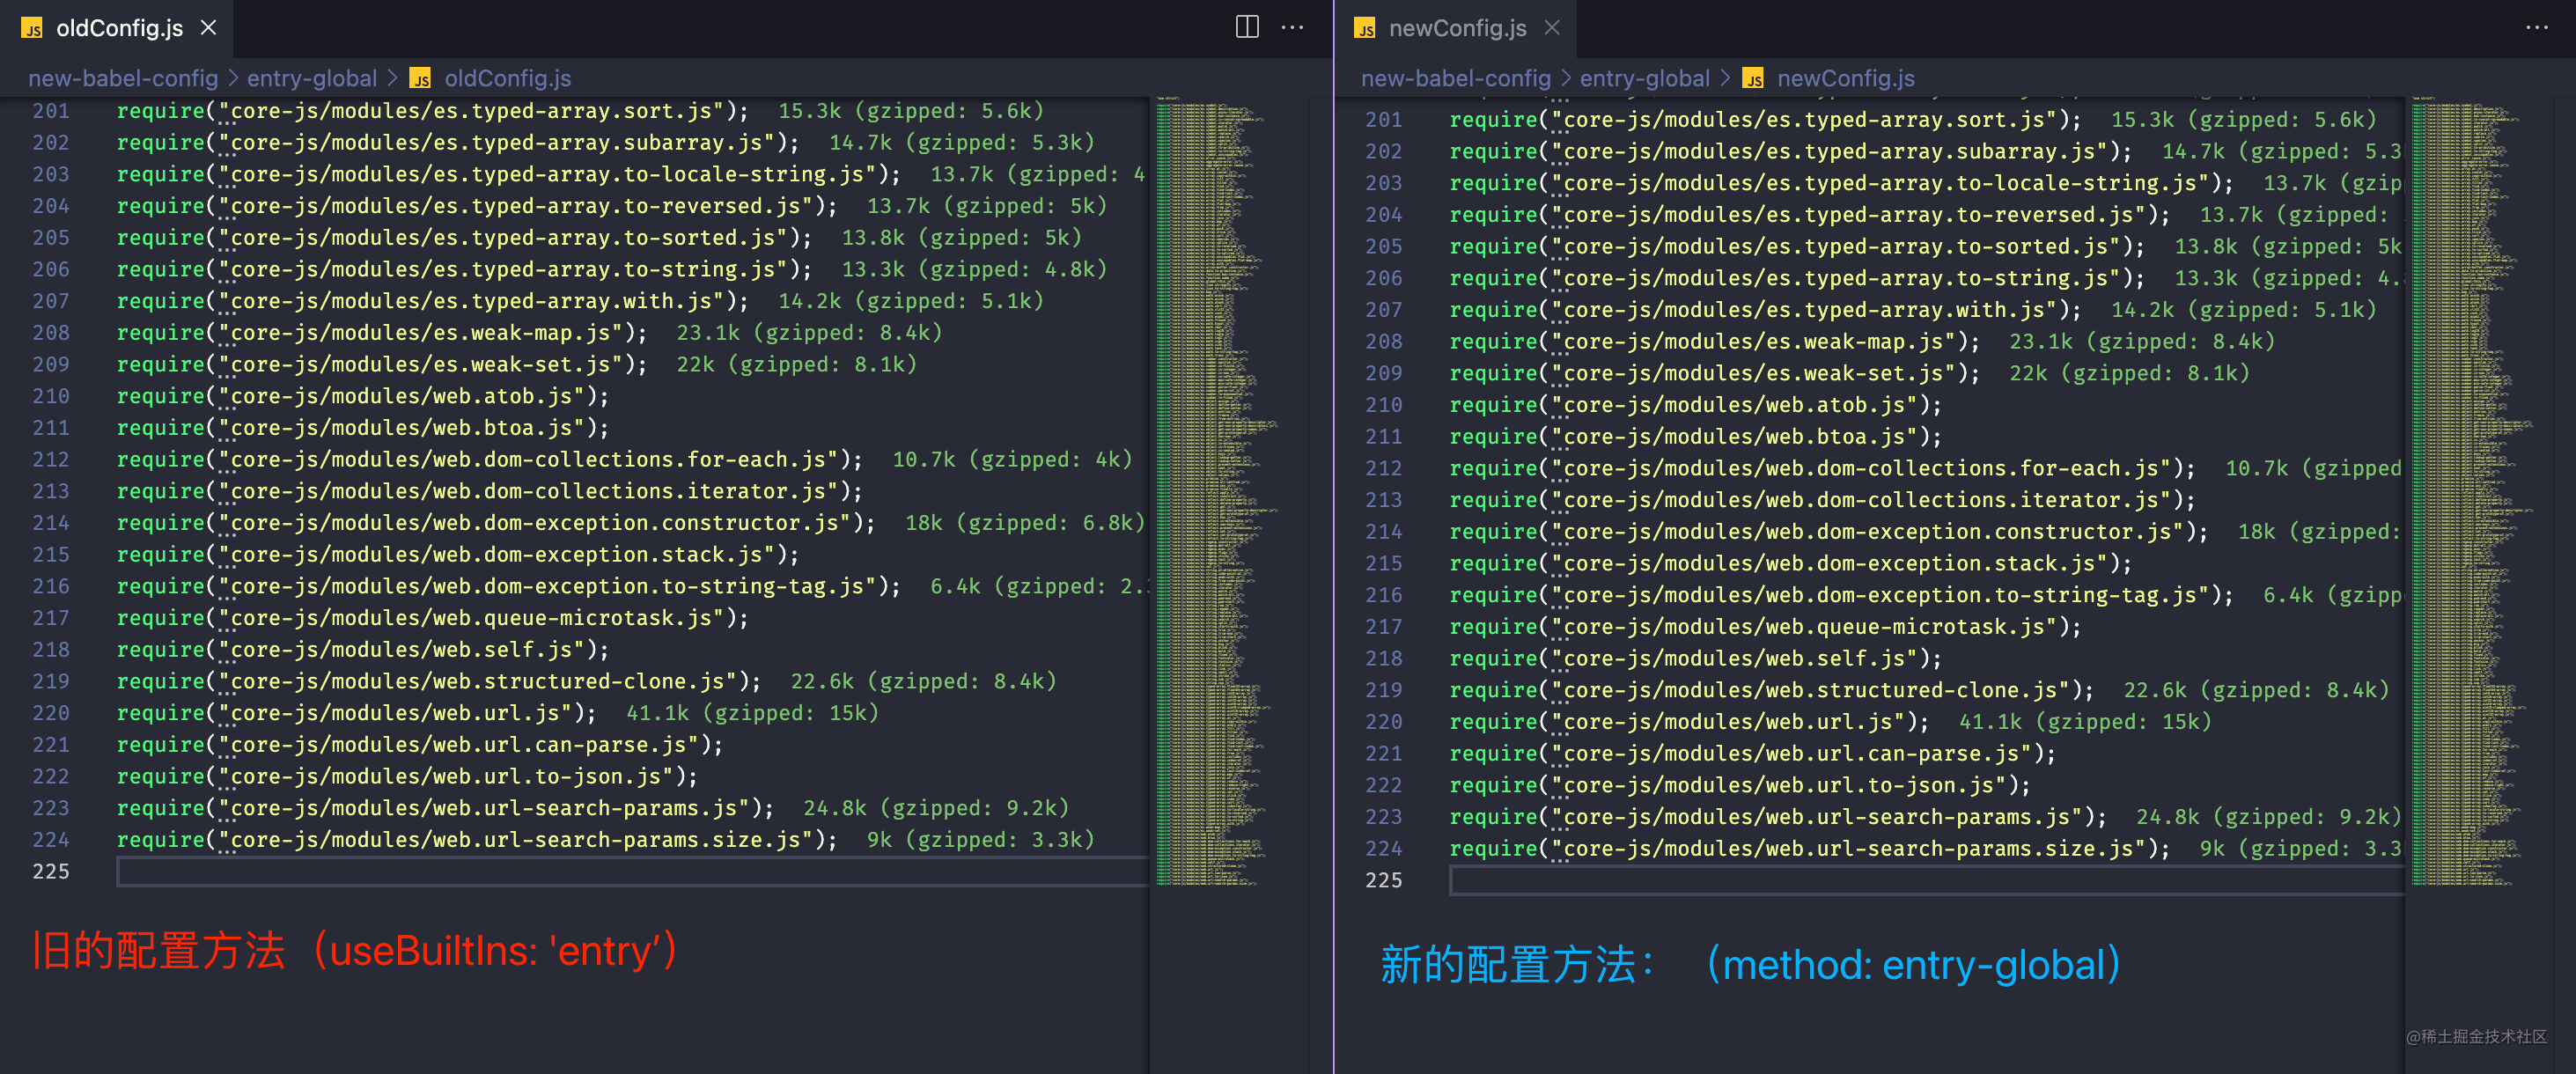
Task: Click JS file icon on oldConfig.js tab
Action: [x=32, y=28]
